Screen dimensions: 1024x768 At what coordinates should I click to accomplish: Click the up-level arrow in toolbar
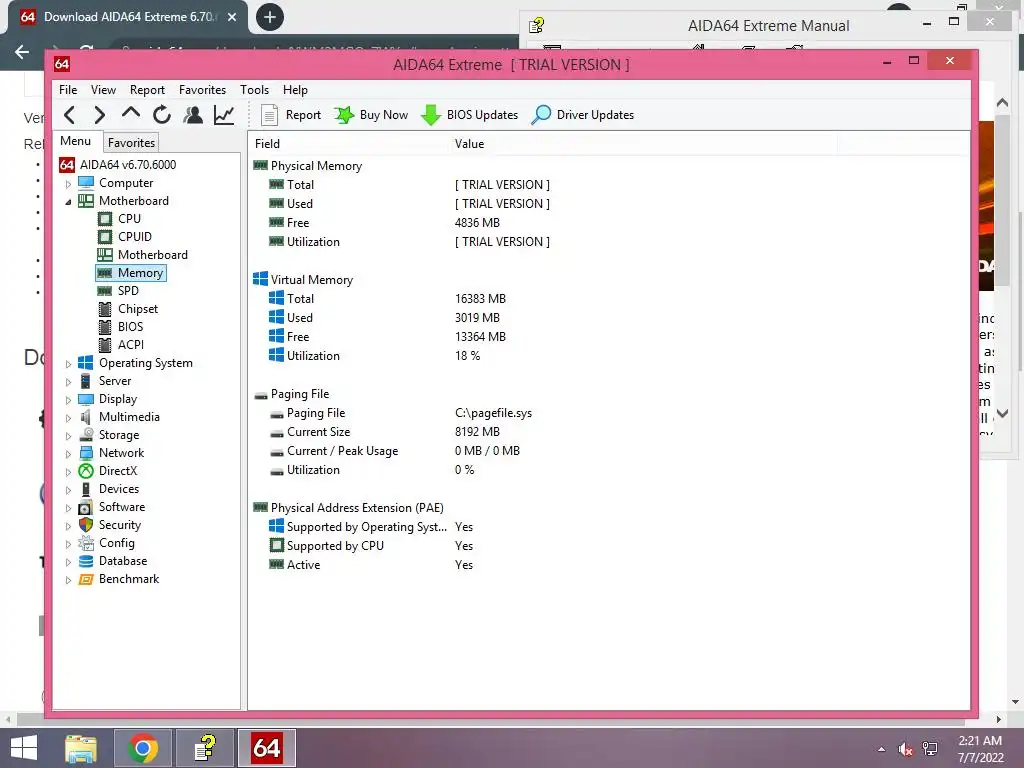click(x=131, y=114)
